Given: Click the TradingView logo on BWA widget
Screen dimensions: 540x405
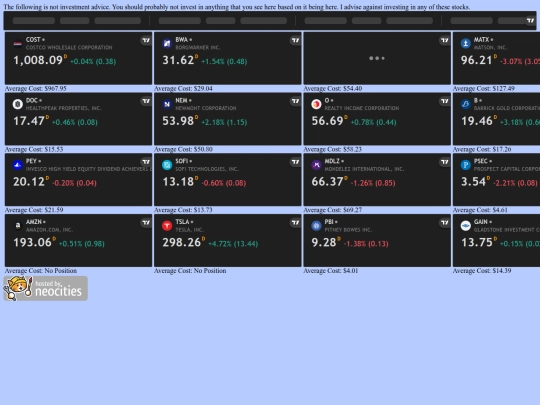Looking at the screenshot, I should point(295,40).
